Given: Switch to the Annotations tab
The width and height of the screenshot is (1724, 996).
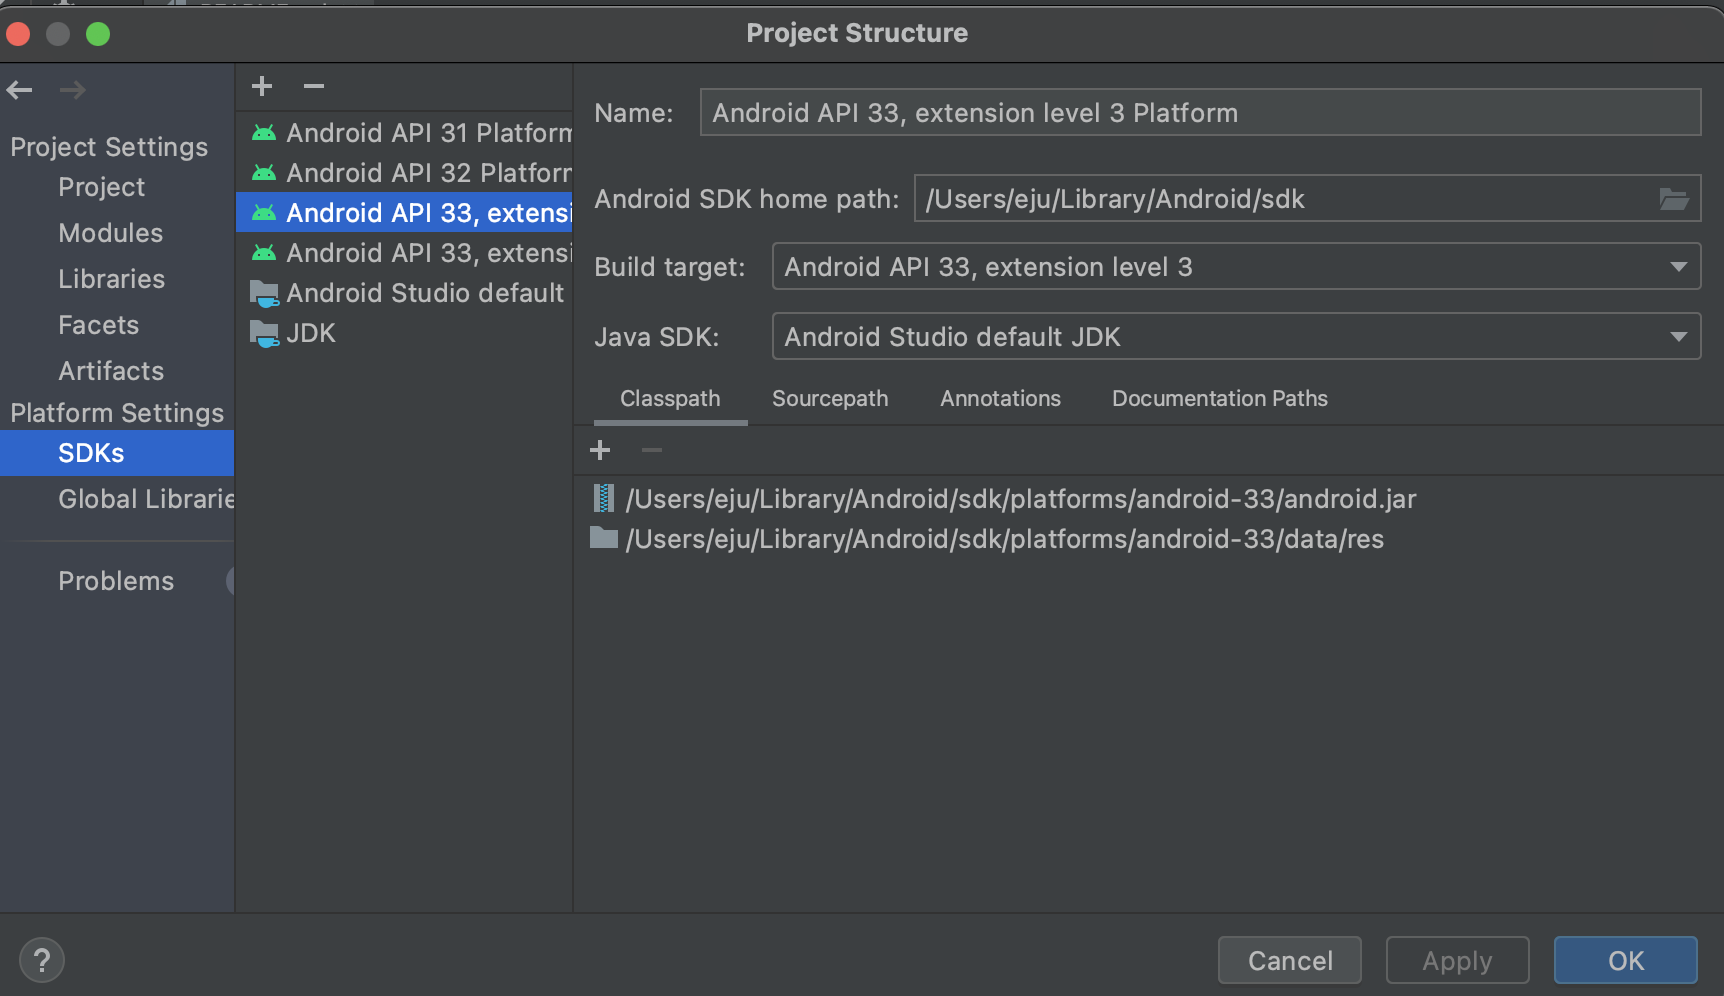Looking at the screenshot, I should pos(1000,398).
